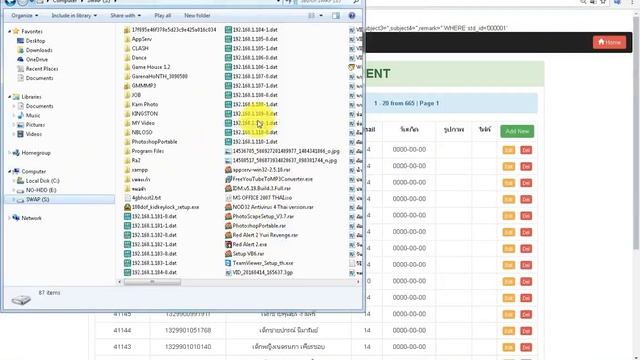
Task: Click New folder in Explorer toolbar
Action: 197,16
